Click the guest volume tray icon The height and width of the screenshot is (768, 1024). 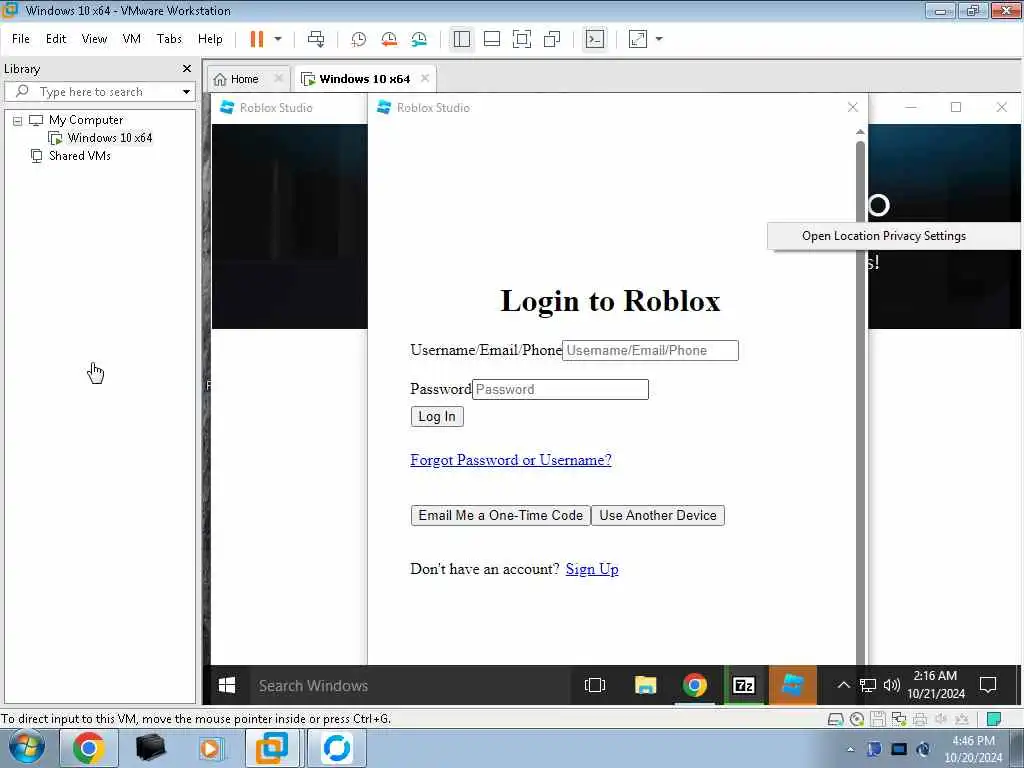[x=891, y=685]
